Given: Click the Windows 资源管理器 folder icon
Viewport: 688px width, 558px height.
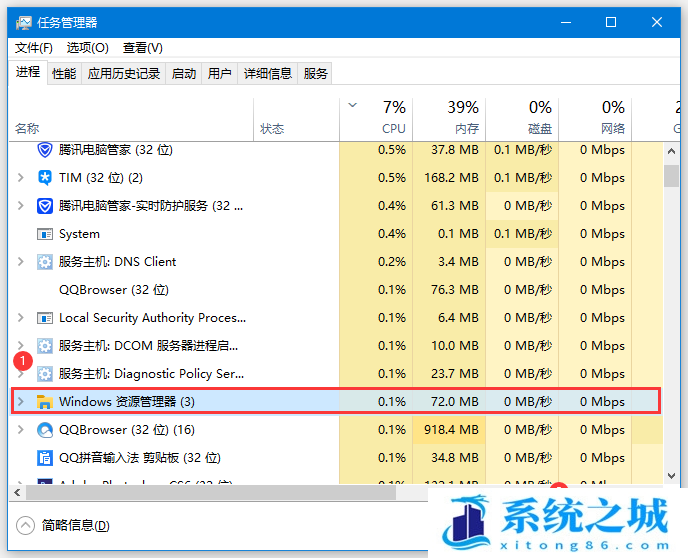Looking at the screenshot, I should point(44,402).
